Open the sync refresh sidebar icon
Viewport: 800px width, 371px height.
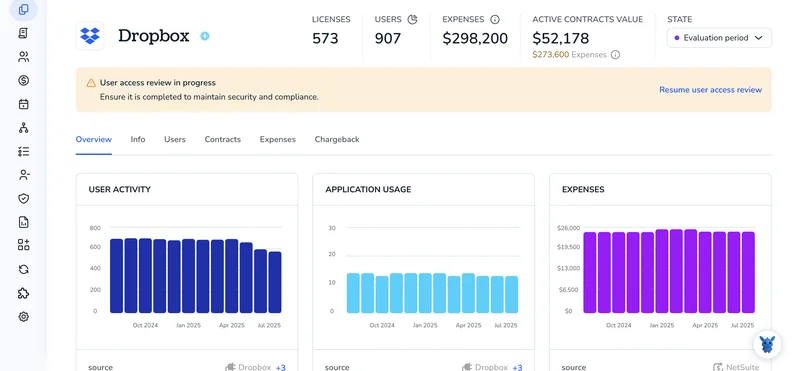coord(23,269)
